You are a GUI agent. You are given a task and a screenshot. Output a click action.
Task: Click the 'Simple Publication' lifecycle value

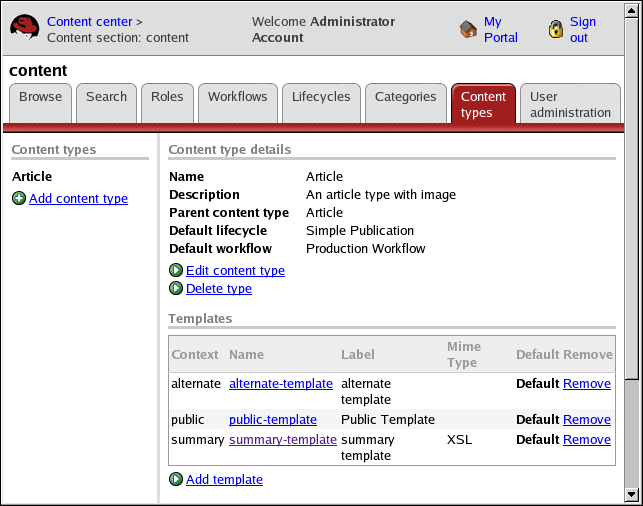point(360,230)
